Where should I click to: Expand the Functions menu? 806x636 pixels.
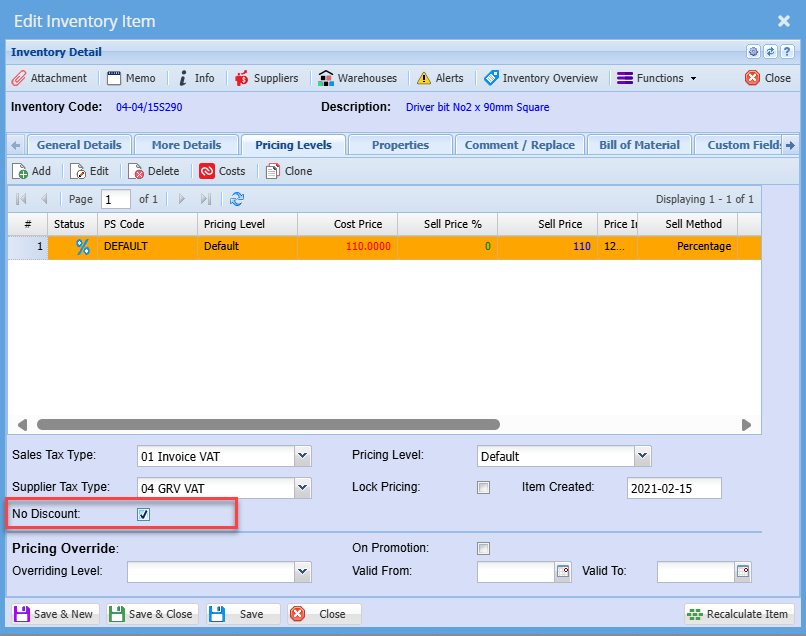(x=657, y=78)
